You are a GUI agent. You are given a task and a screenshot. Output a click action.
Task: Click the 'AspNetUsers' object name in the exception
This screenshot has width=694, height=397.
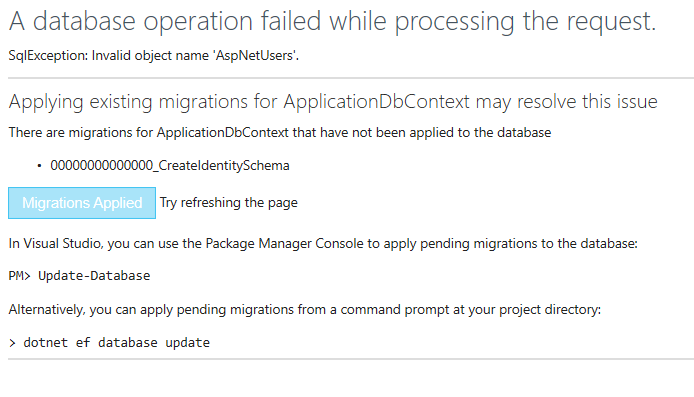click(254, 55)
